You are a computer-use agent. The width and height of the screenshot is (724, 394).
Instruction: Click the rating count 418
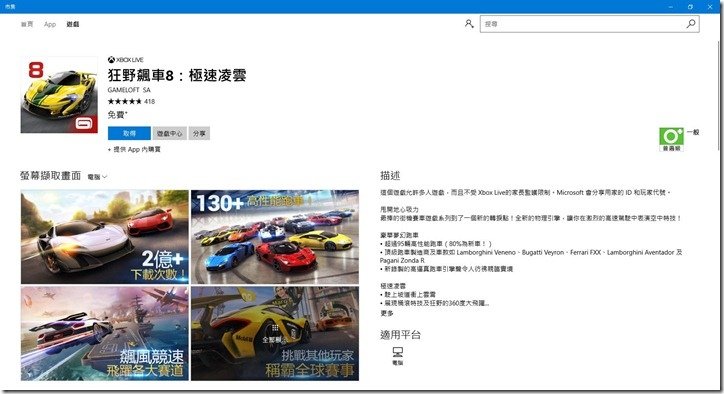pos(149,101)
